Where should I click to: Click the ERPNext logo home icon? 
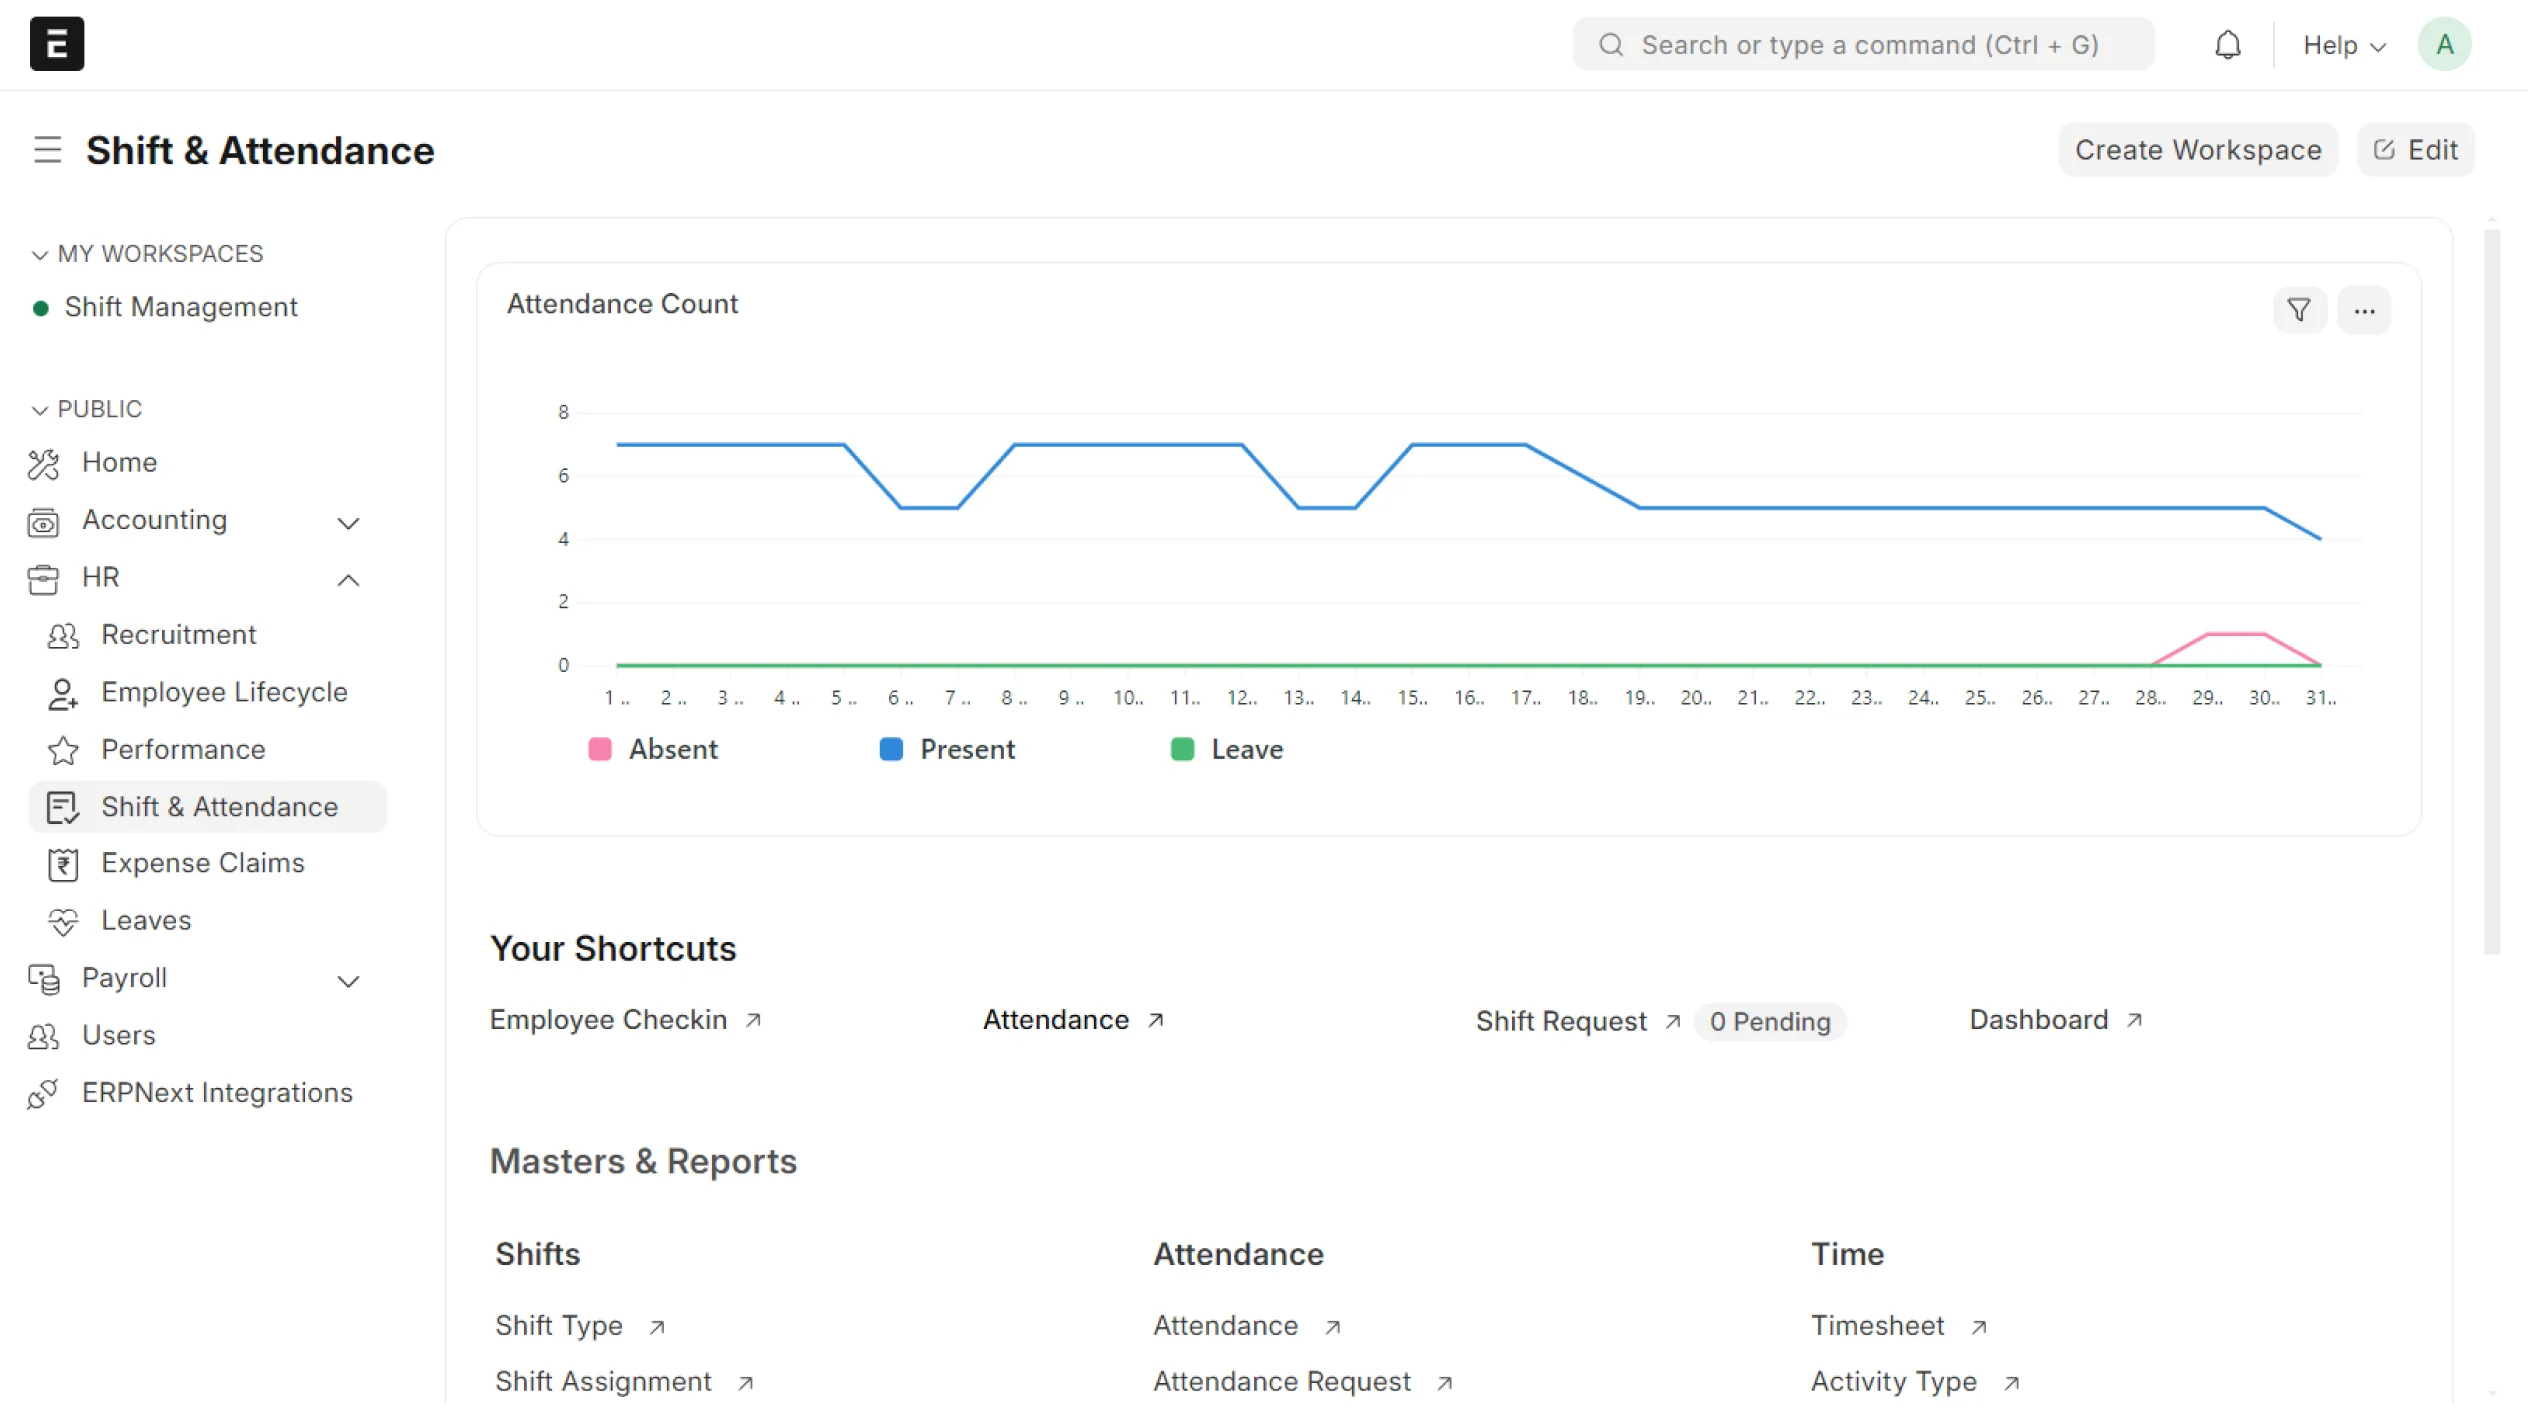click(57, 44)
